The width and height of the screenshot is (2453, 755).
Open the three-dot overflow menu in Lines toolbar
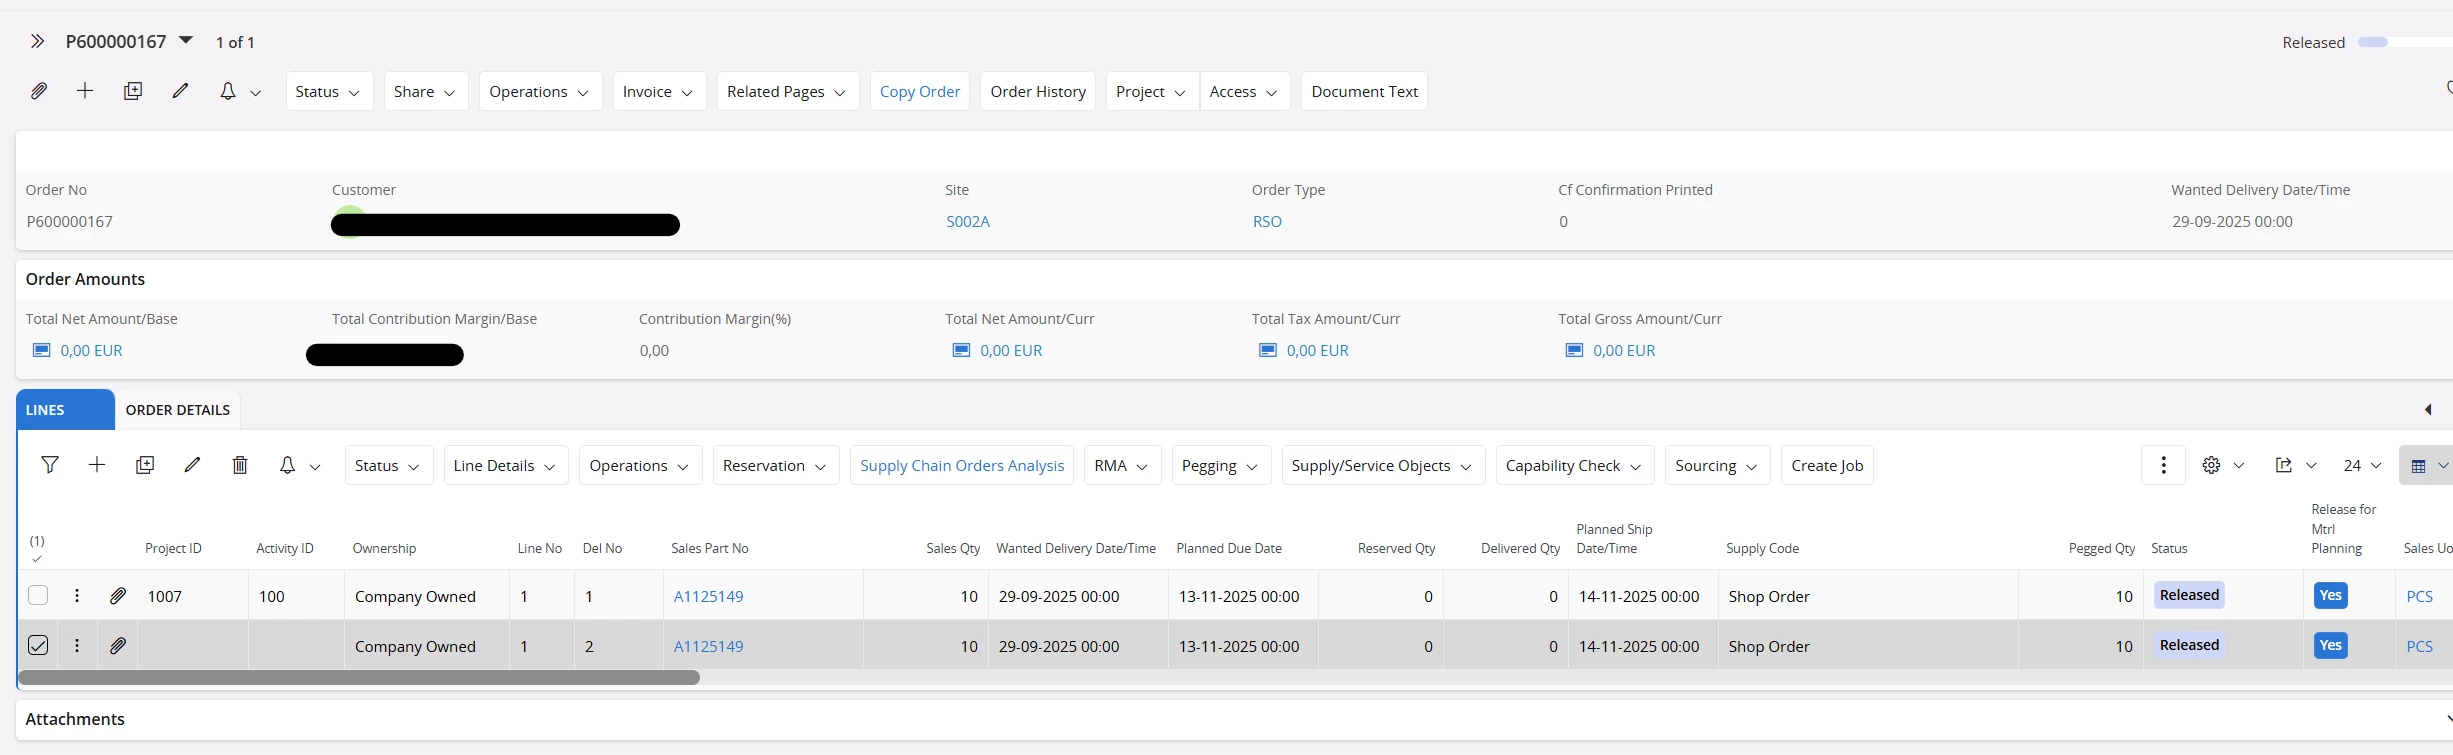2163,465
